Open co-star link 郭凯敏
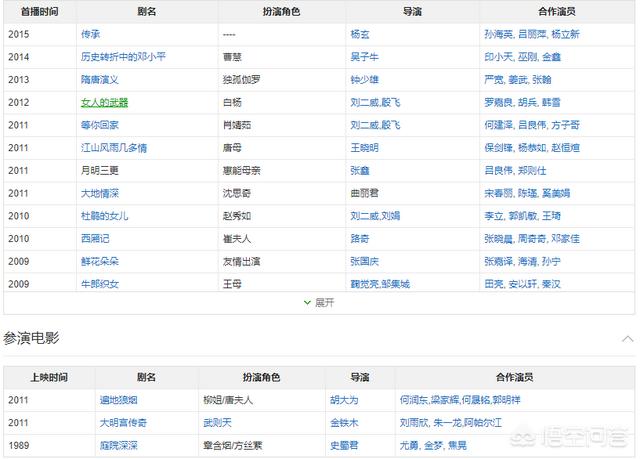 click(522, 216)
